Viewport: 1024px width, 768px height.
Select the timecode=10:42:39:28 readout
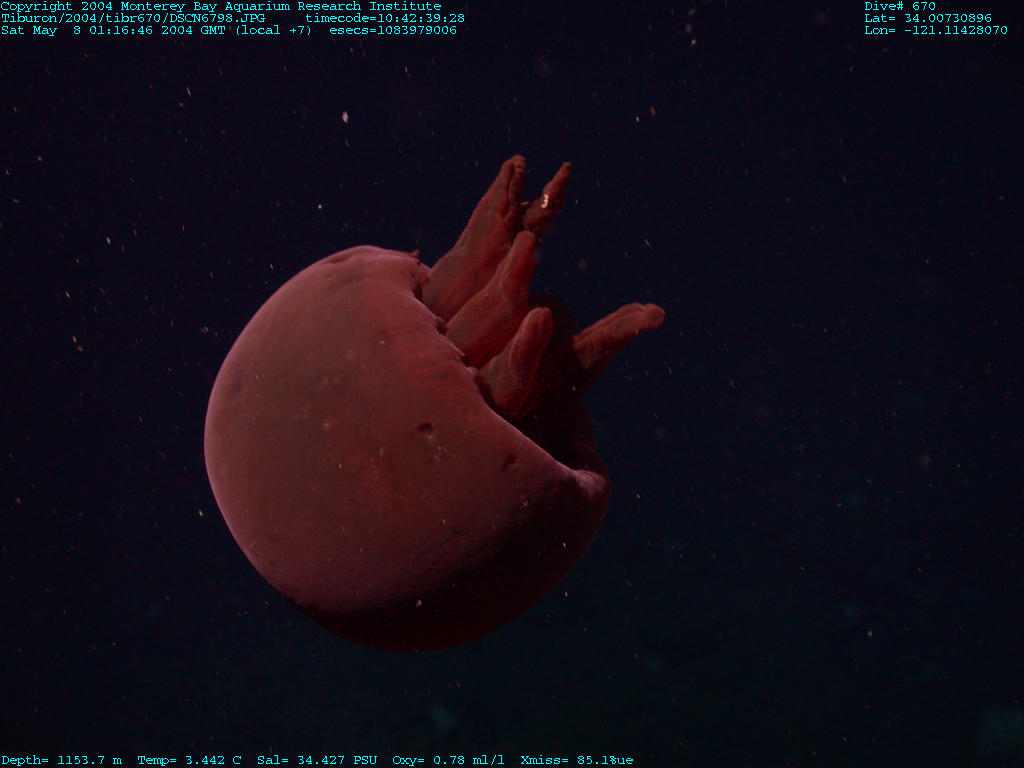point(385,18)
